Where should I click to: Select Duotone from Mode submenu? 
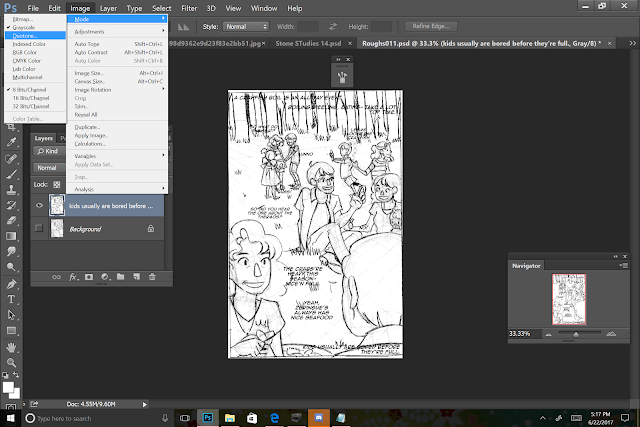35,36
